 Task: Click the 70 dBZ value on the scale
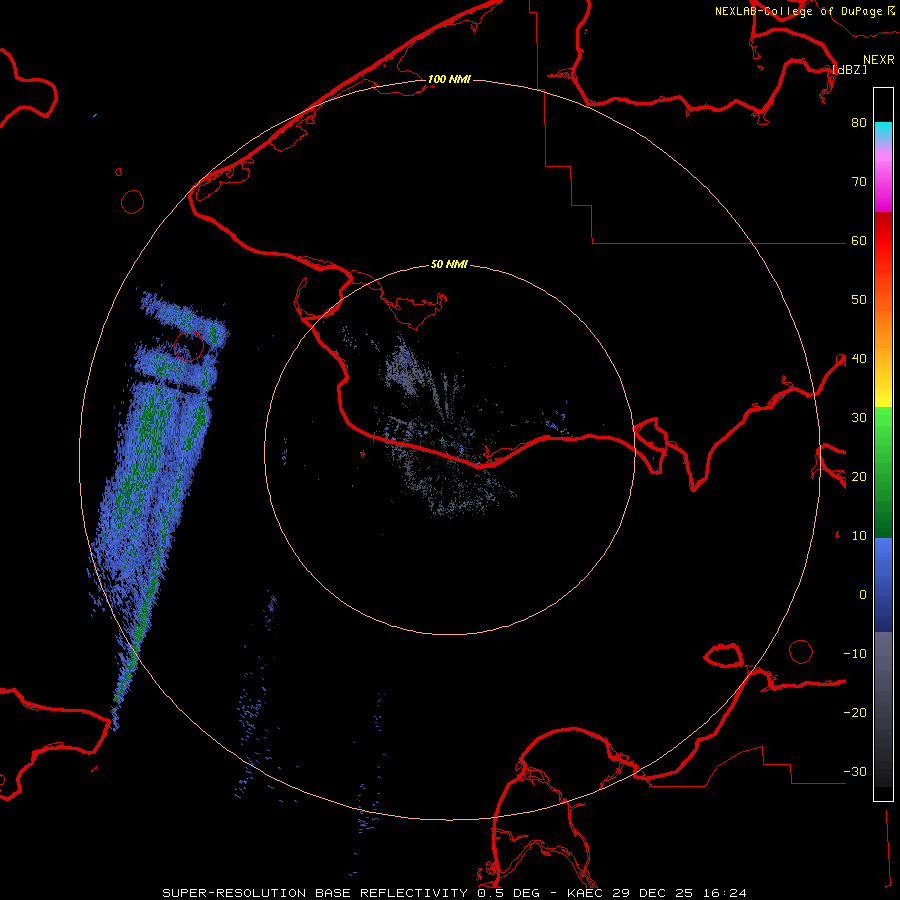[x=859, y=182]
